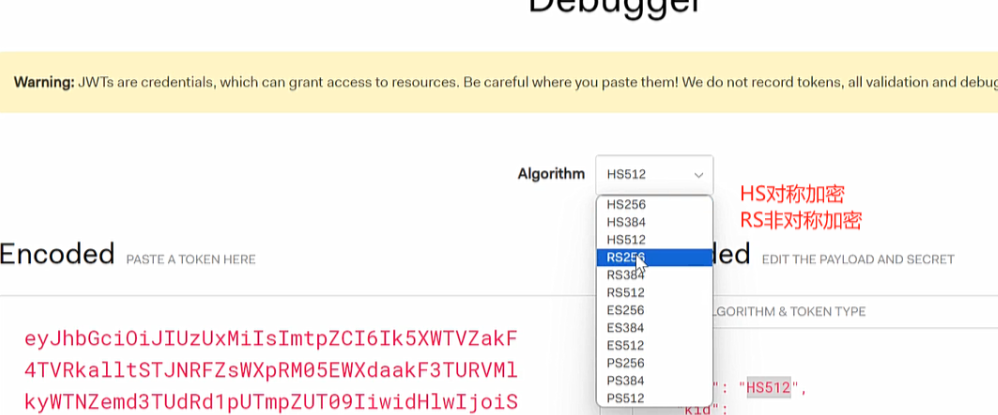This screenshot has width=998, height=415.
Task: Choose the PS256 algorithm option
Action: pos(625,363)
